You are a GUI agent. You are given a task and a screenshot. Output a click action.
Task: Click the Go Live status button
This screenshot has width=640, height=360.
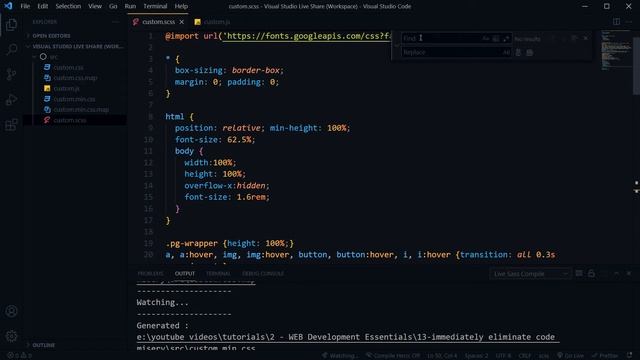(570, 356)
